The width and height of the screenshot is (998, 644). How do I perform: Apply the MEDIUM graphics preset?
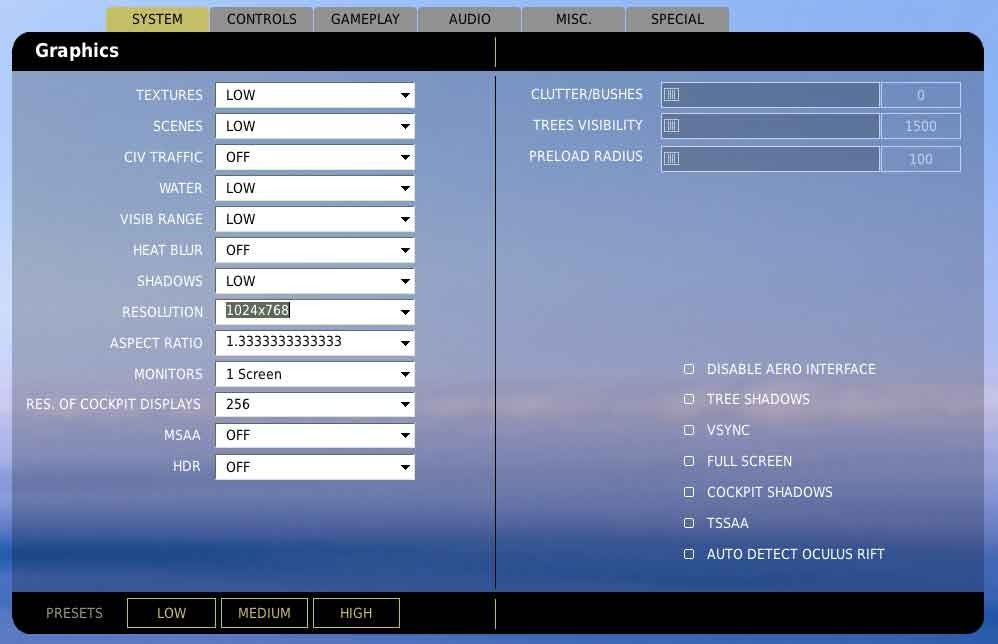[x=264, y=613]
